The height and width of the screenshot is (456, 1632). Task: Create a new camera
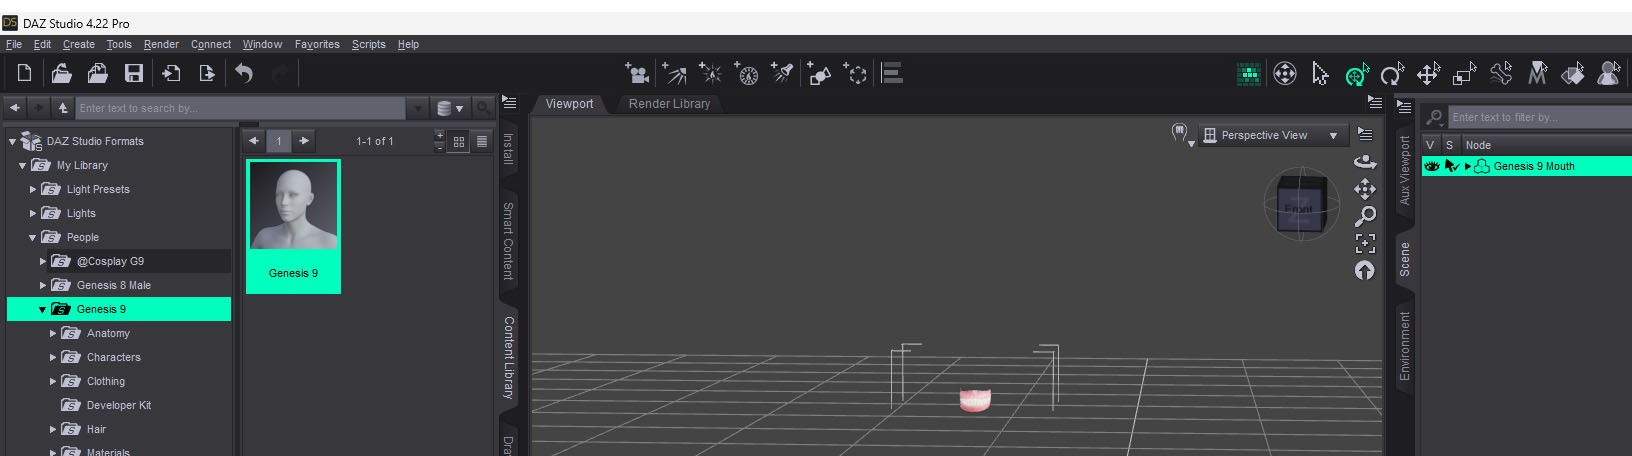tap(636, 73)
